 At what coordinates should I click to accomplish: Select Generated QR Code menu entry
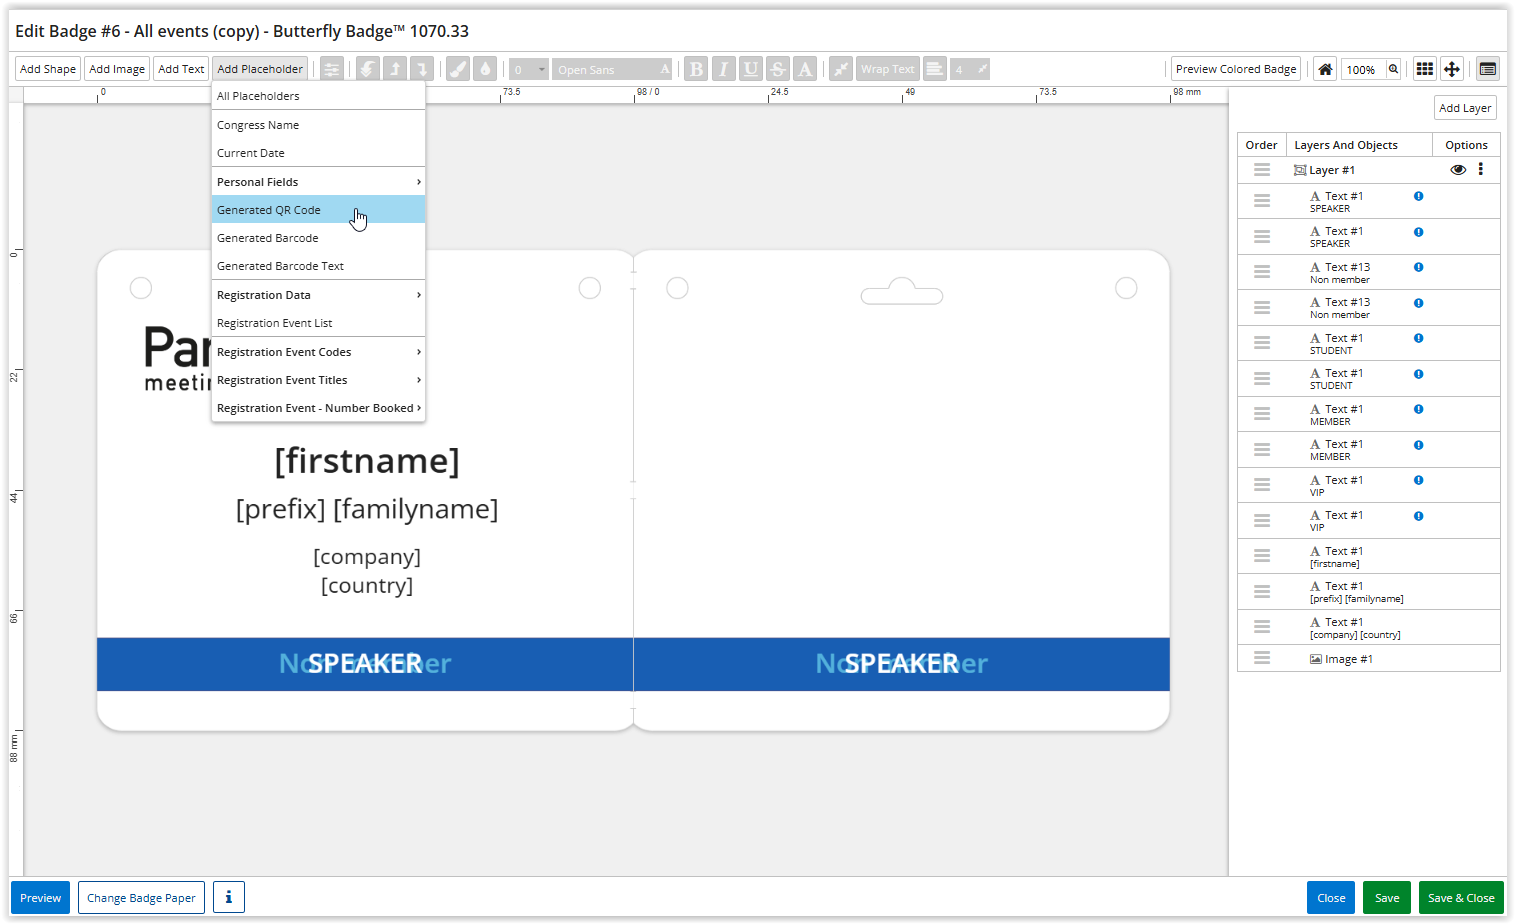269,210
